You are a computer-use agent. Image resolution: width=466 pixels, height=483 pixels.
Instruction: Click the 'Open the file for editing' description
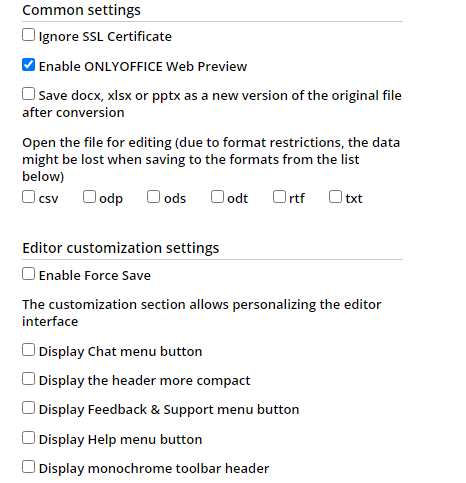(x=211, y=160)
